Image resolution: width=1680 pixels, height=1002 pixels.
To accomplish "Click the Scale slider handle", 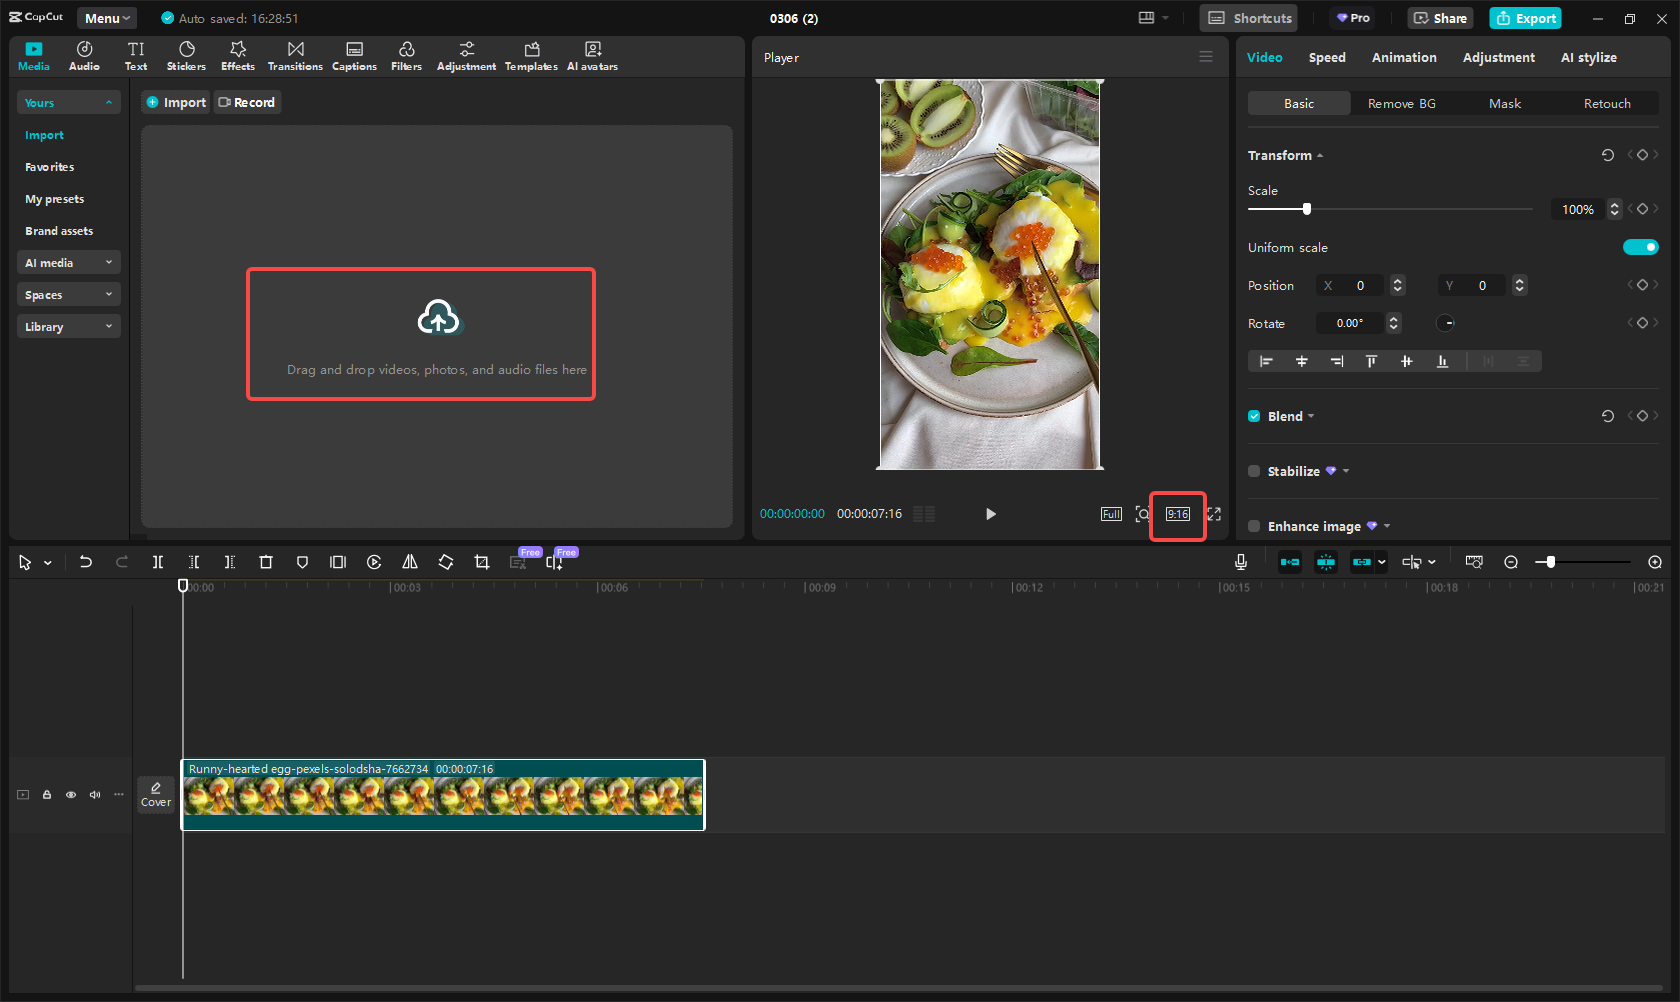I will coord(1306,209).
